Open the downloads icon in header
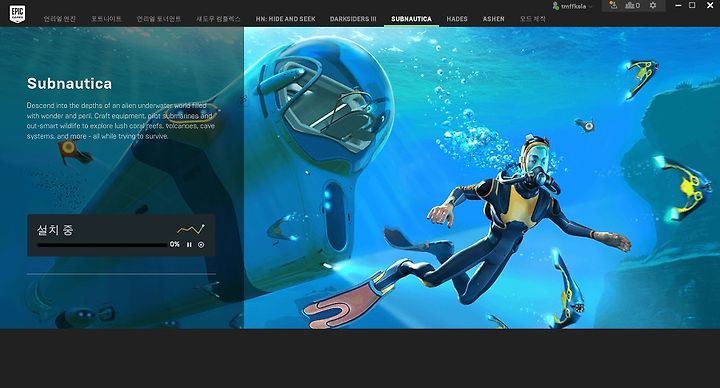The height and width of the screenshot is (388, 720). (x=613, y=6)
